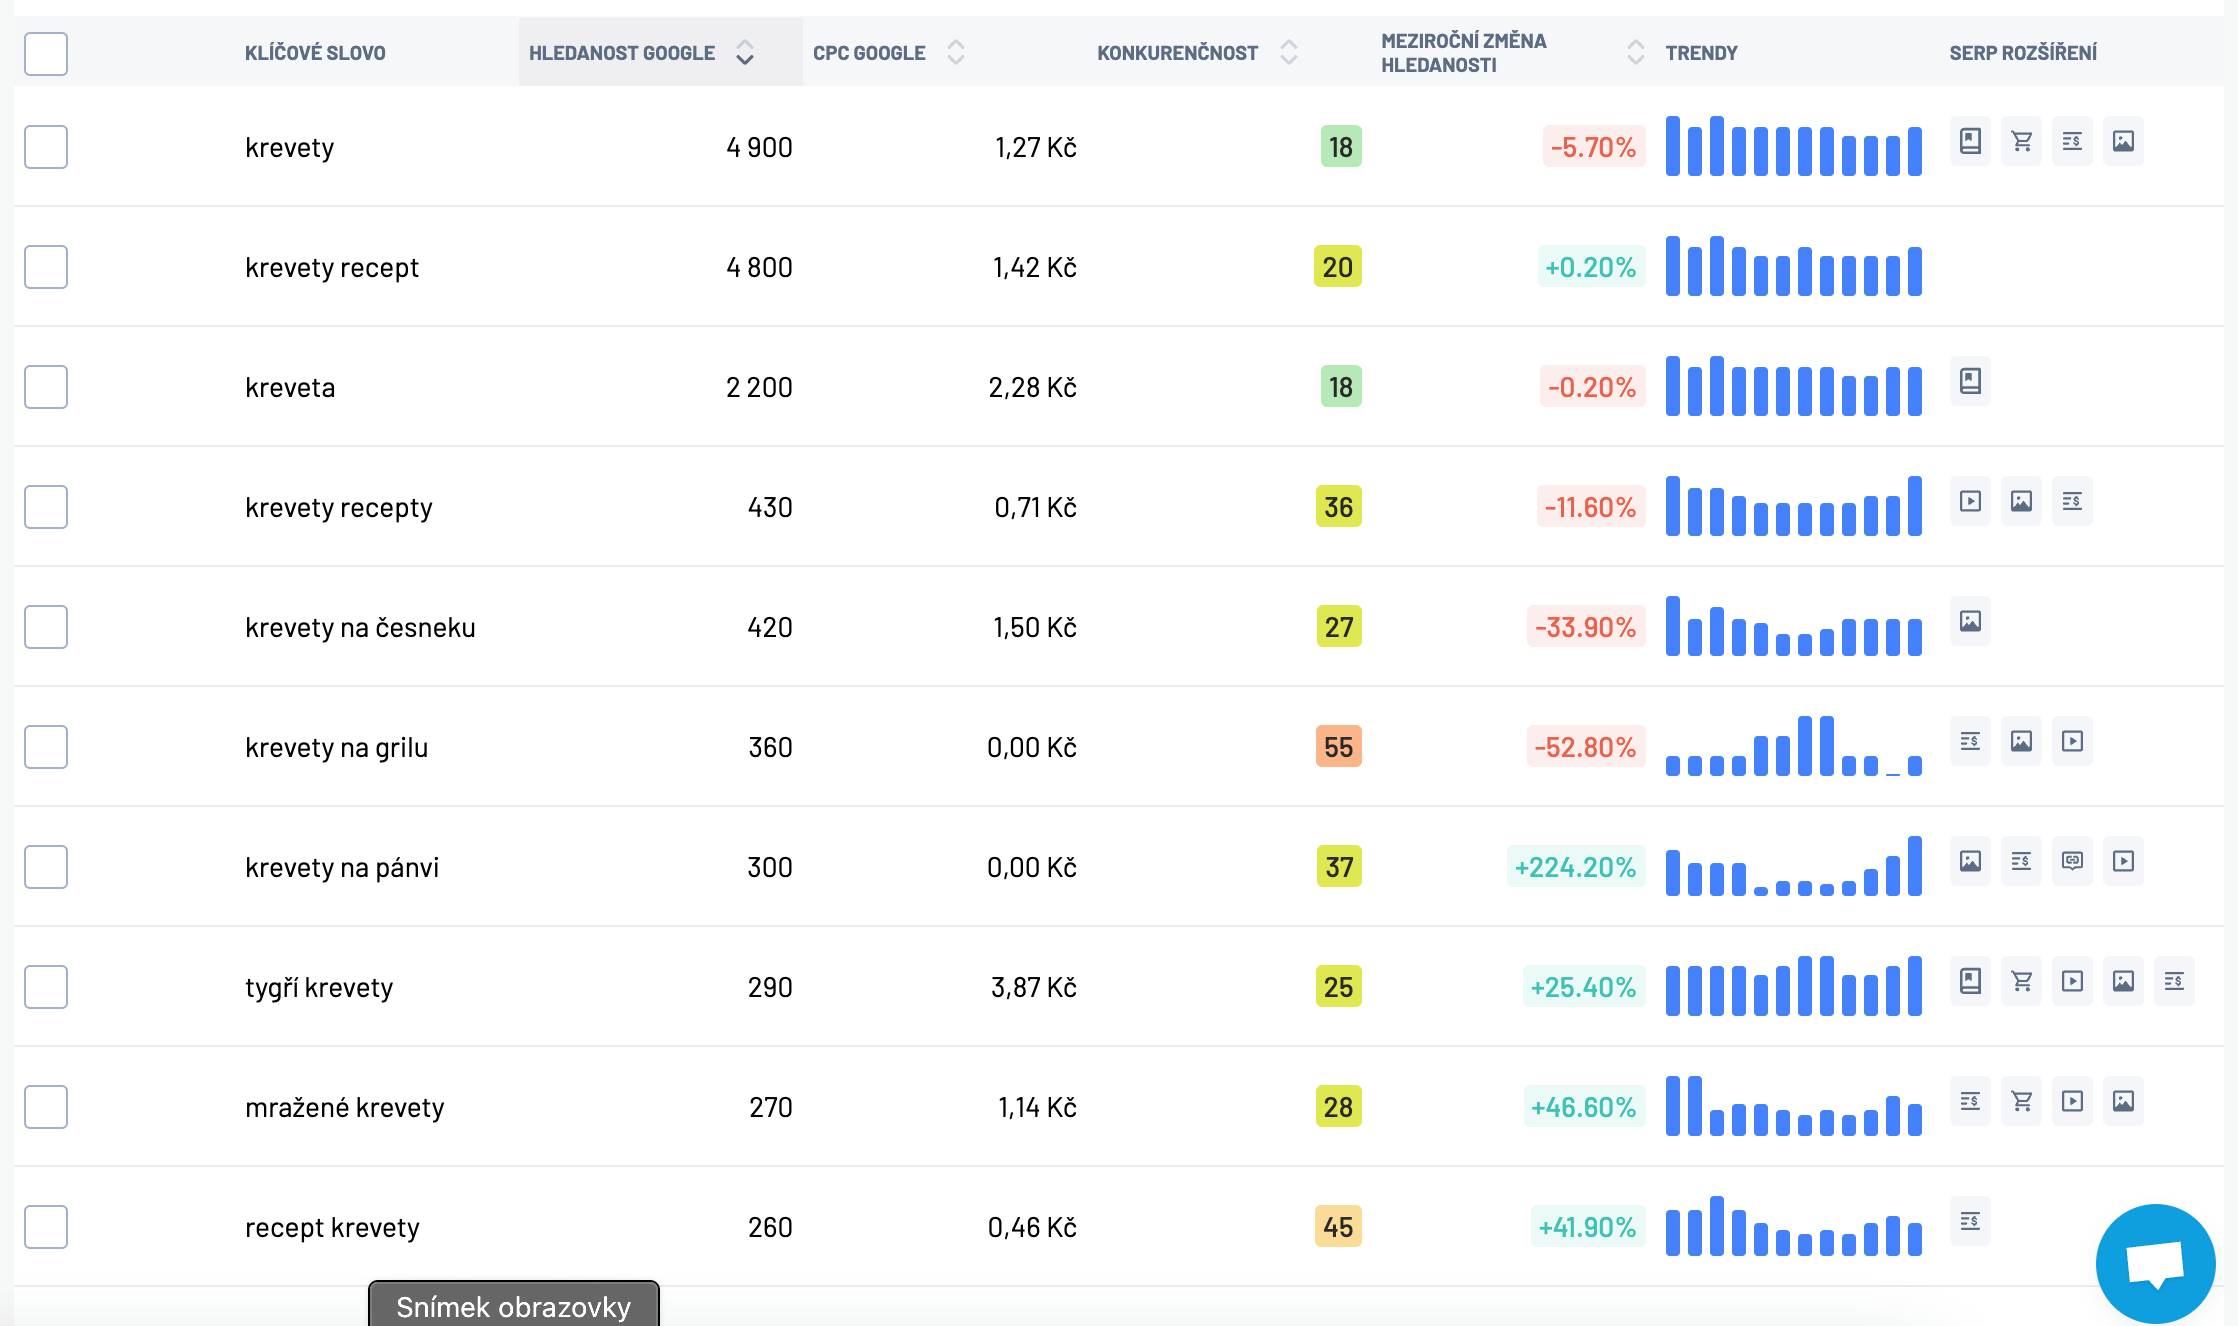Click the shopping cart icon in krevety row
2238x1326 pixels.
2021,141
